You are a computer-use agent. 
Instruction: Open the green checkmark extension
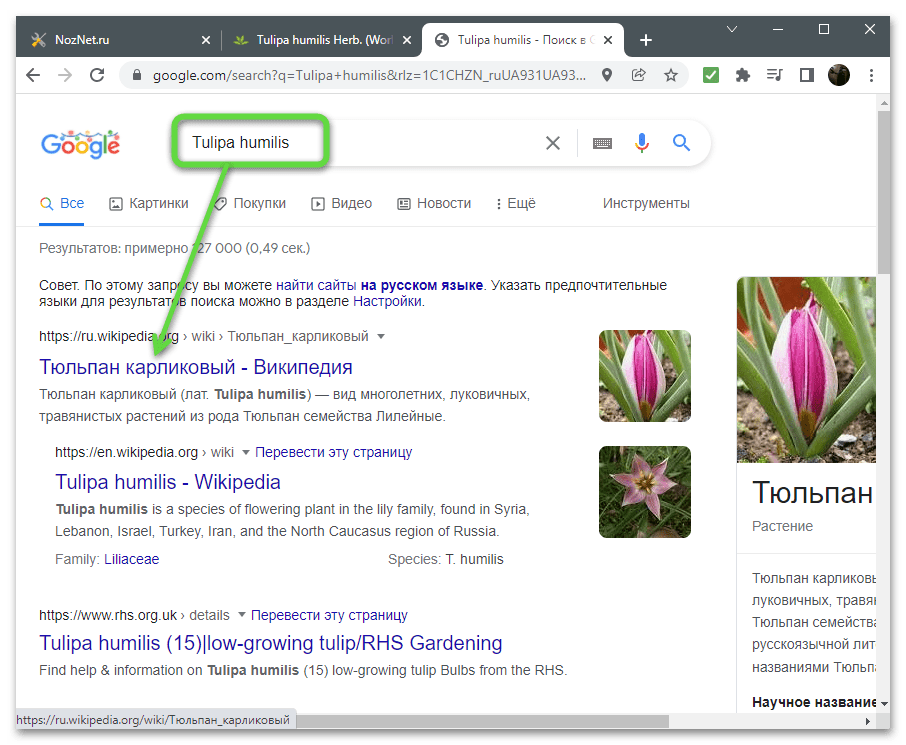point(711,75)
